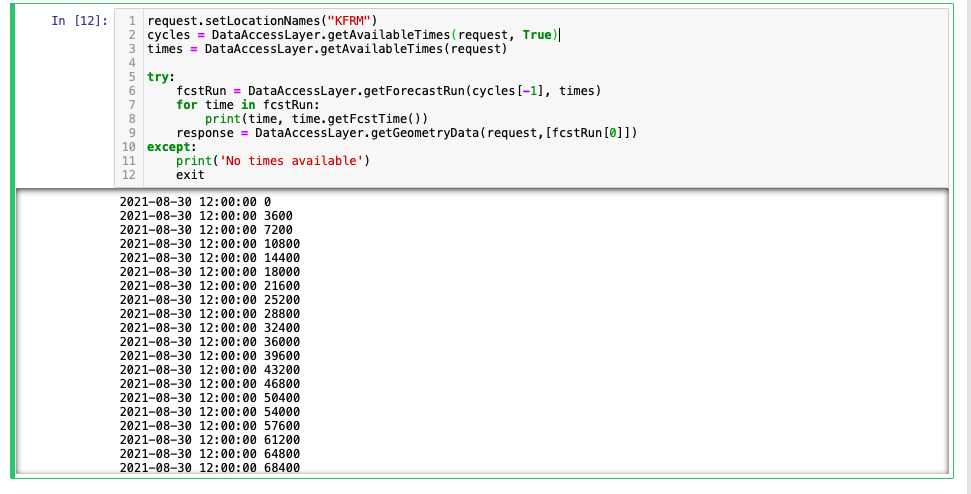Click the 'exit' statement on line 12
This screenshot has width=971, height=494.
pos(191,175)
